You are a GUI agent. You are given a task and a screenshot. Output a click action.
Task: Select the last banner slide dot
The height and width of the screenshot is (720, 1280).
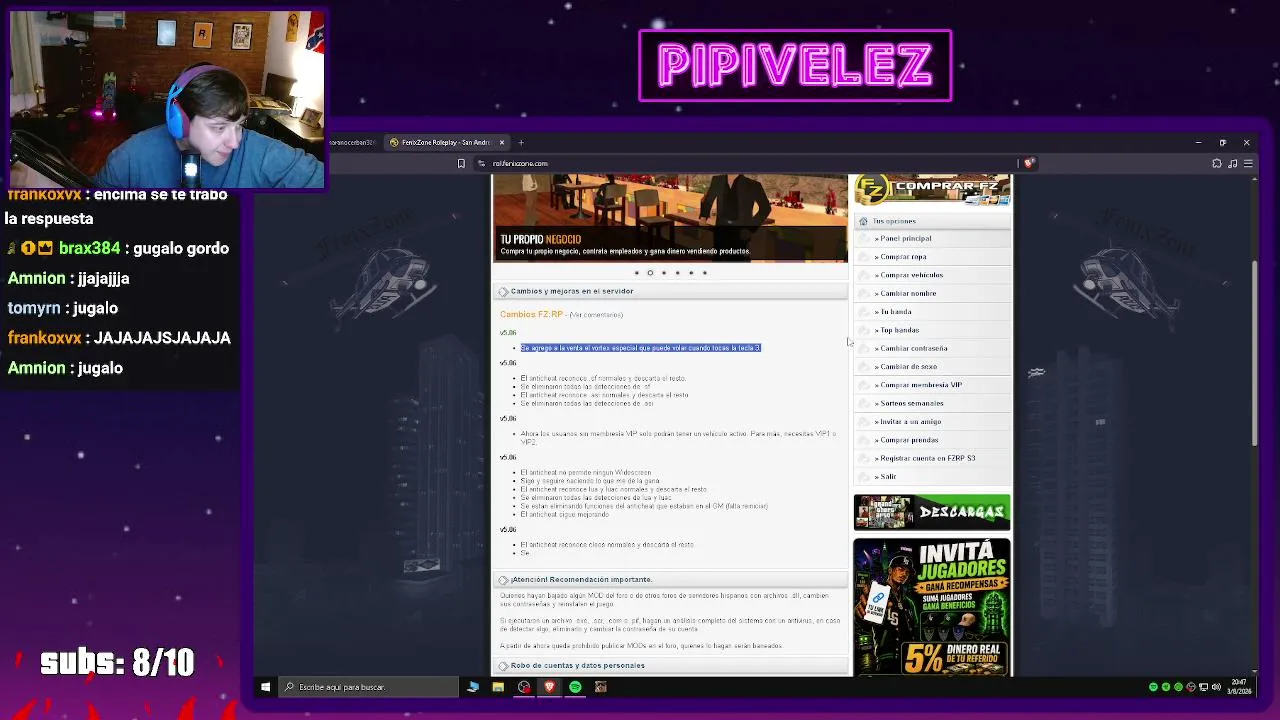[704, 273]
